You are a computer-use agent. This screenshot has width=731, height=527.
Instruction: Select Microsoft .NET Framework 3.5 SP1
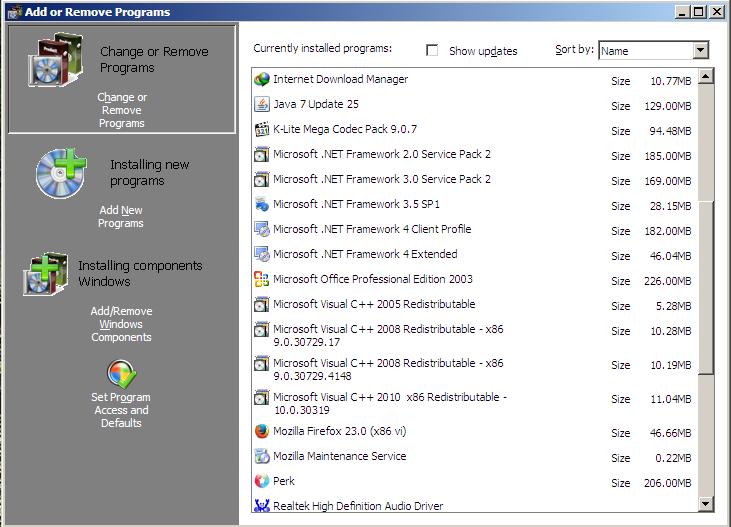pos(475,205)
